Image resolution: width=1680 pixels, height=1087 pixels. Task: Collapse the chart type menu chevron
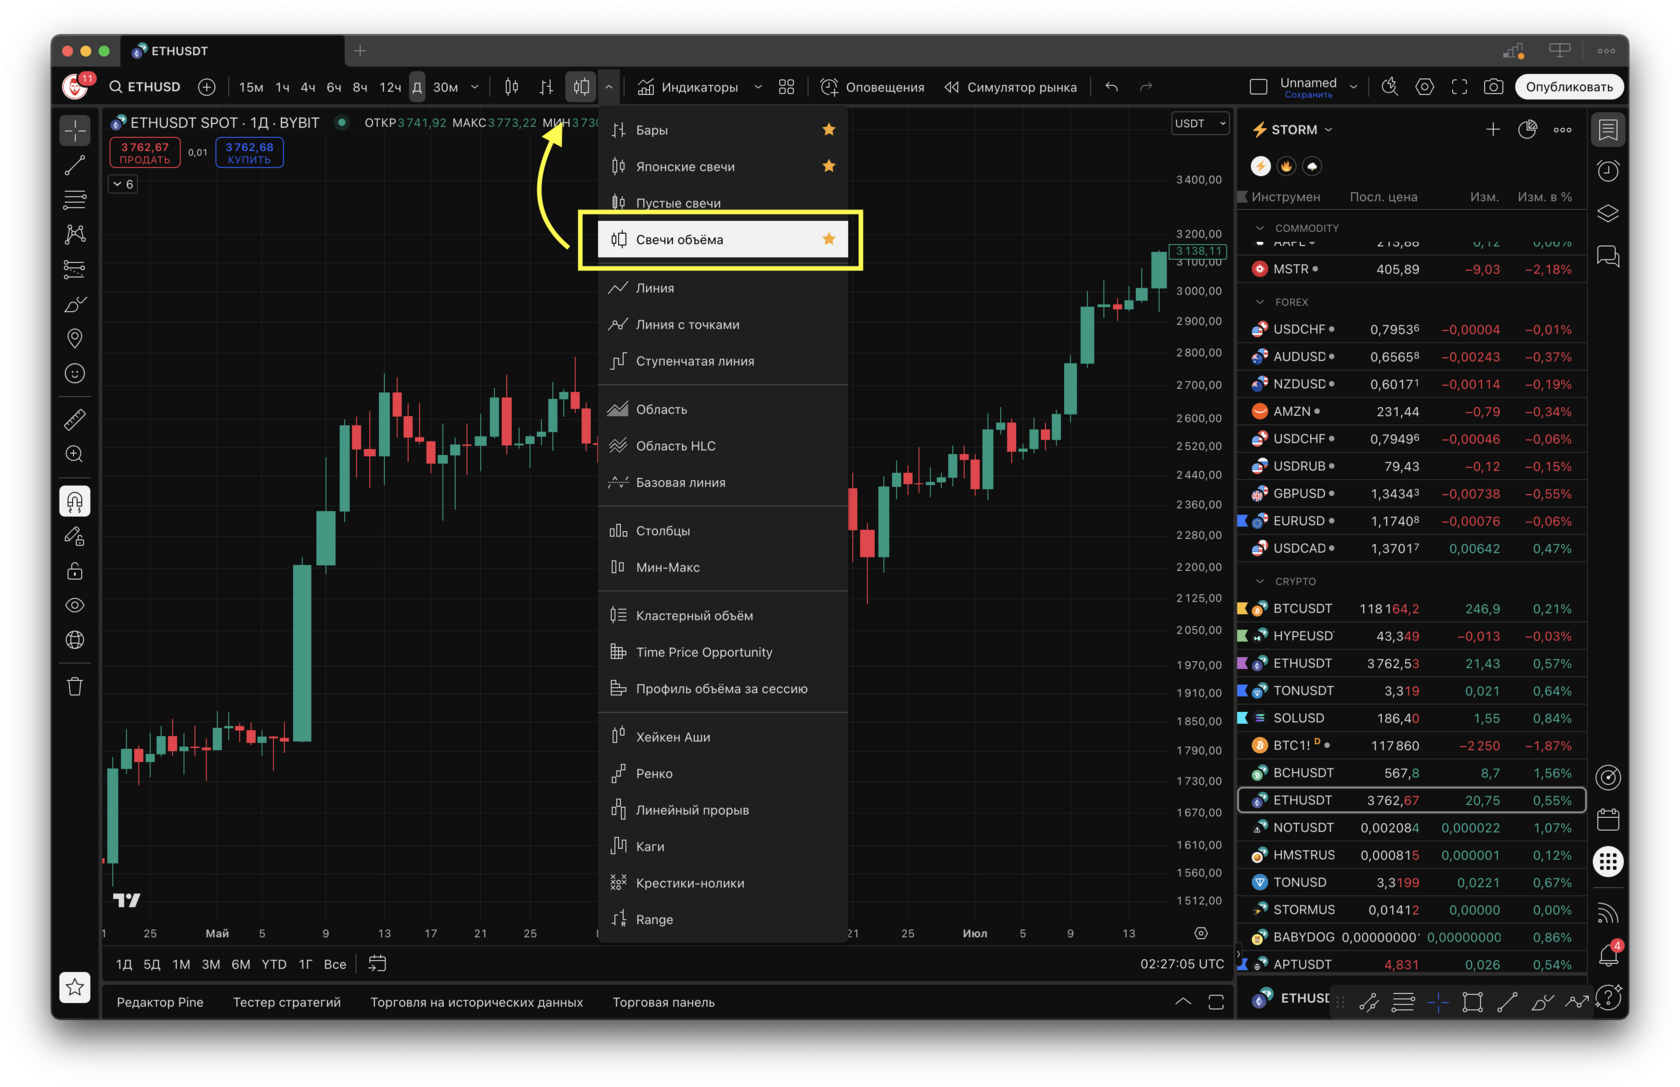(609, 87)
